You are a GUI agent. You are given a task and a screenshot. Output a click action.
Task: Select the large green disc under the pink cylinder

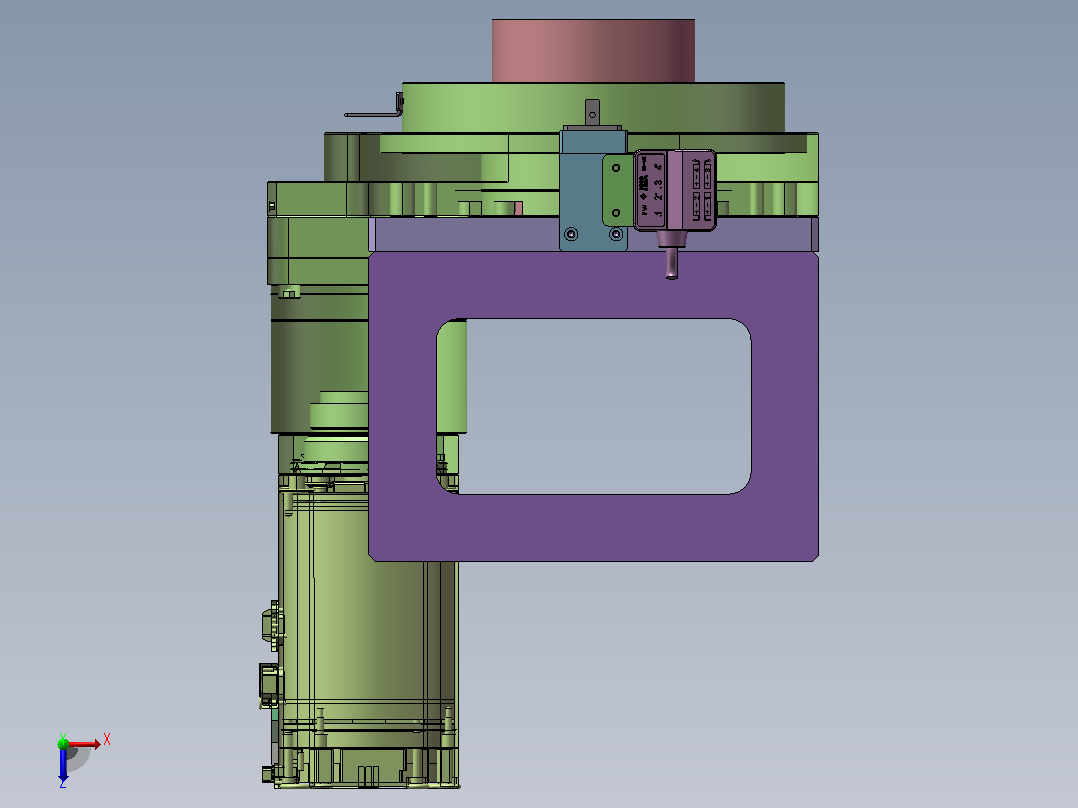(593, 107)
